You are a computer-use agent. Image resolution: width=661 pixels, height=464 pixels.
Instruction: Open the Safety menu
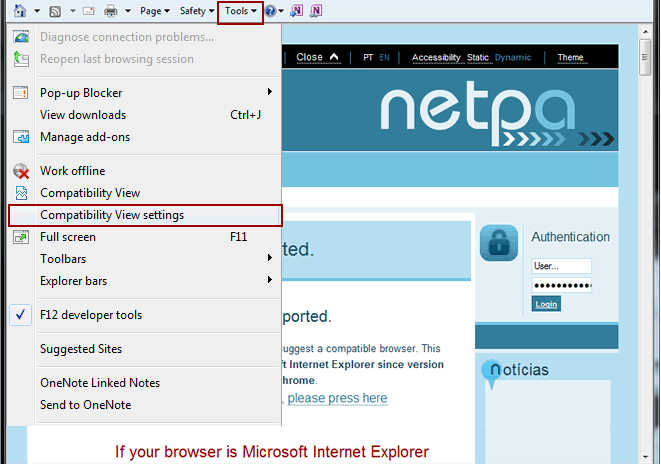(x=197, y=11)
